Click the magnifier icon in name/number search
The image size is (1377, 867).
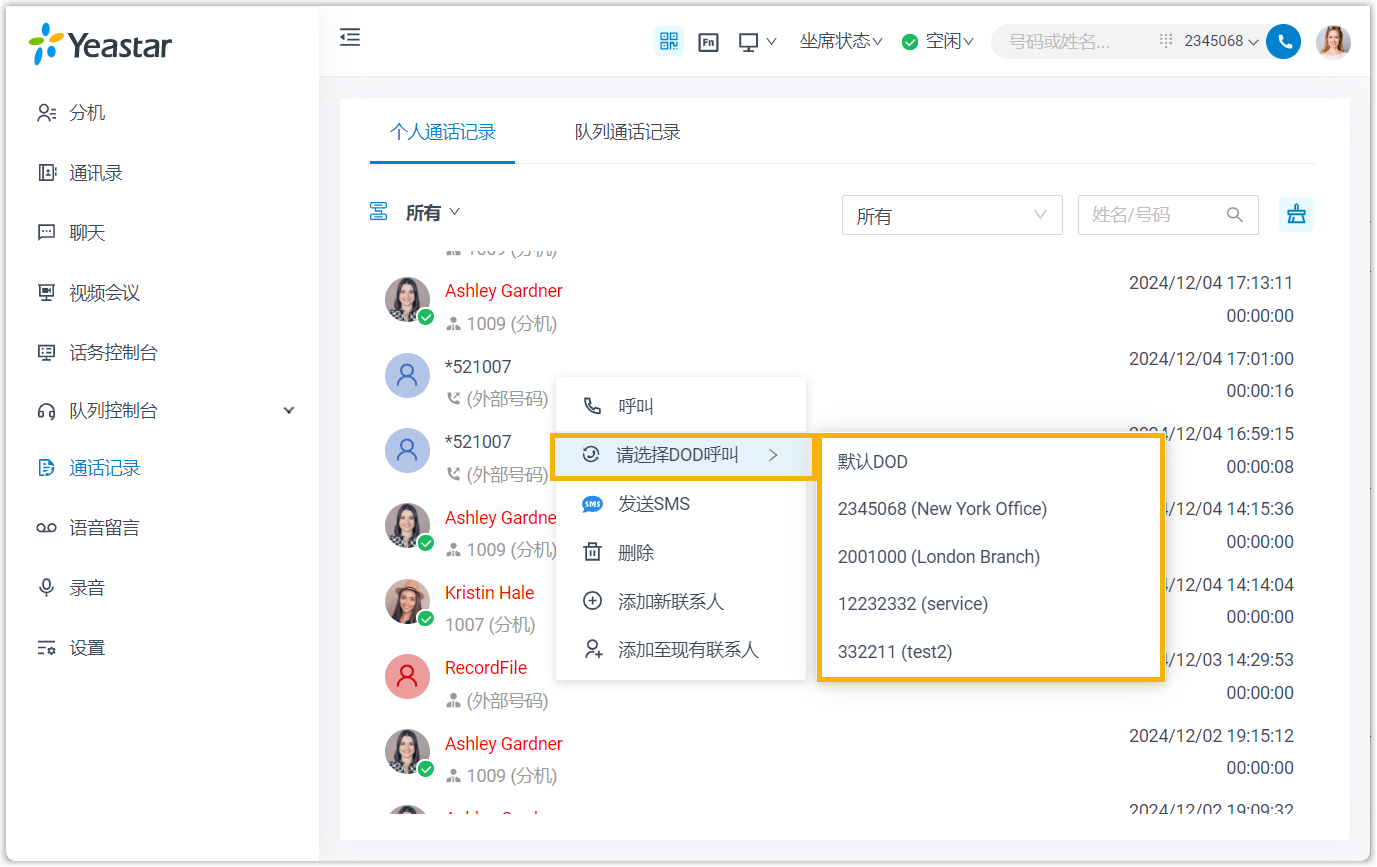(x=1235, y=215)
